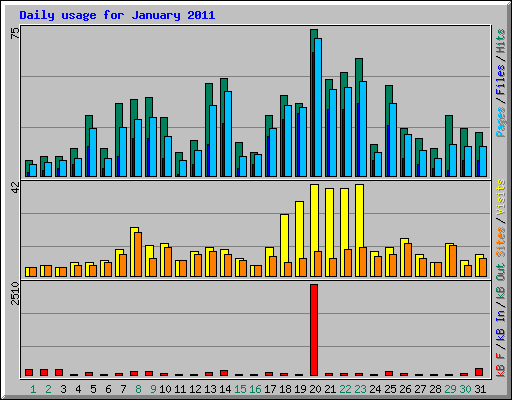Click the 'Hits' legend label
The image size is (512, 400).
pos(500,41)
